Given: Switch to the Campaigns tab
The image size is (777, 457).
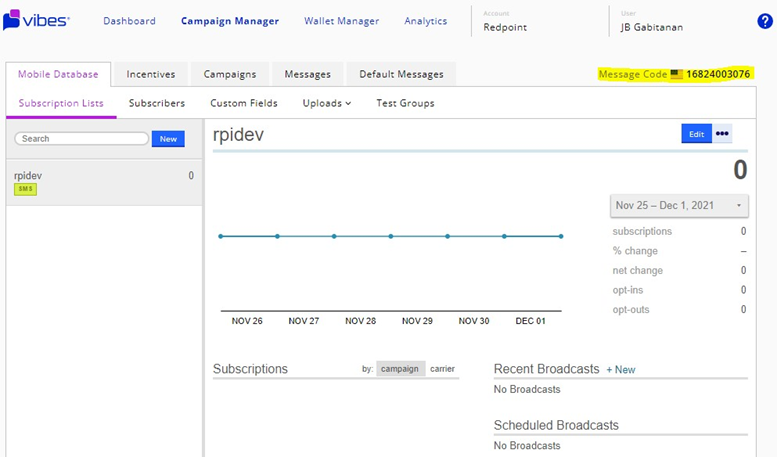Looking at the screenshot, I should 230,74.
